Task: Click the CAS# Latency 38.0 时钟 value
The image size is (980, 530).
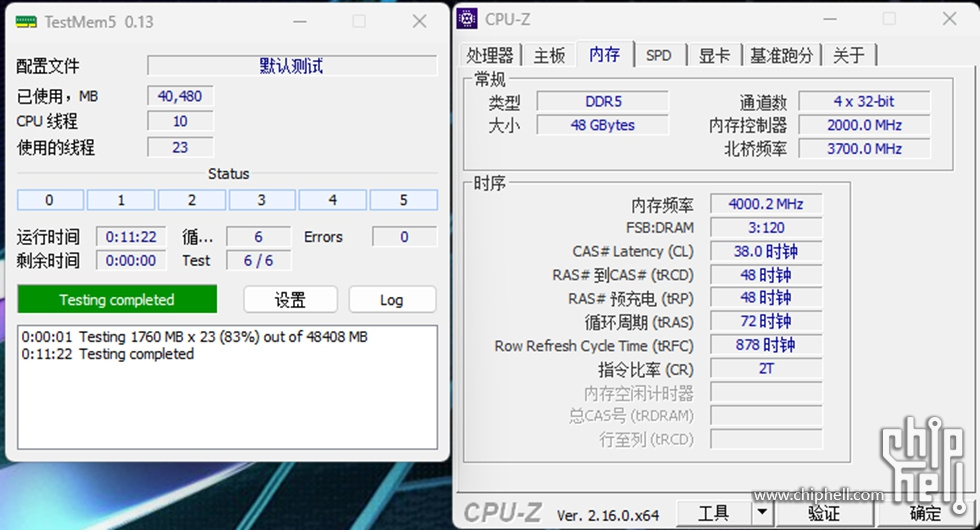Action: point(766,251)
